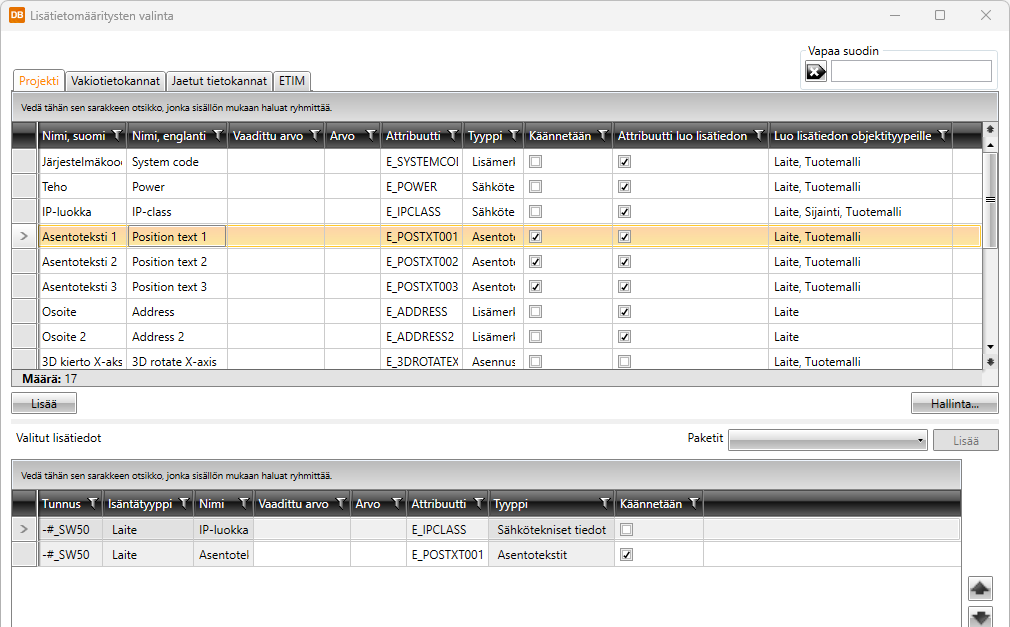Clear the Vapaa suodin filter icon
This screenshot has width=1010, height=627.
point(816,71)
